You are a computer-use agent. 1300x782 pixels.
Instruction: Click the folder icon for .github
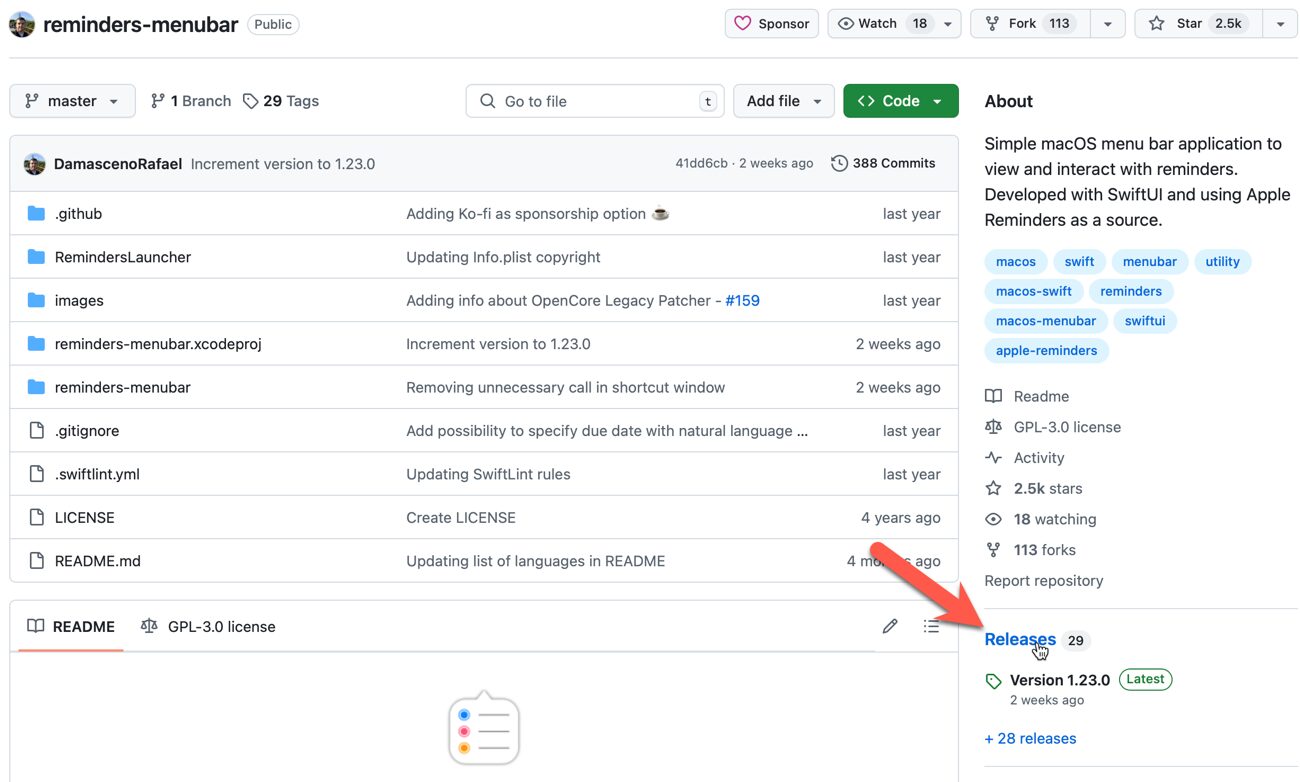point(37,213)
